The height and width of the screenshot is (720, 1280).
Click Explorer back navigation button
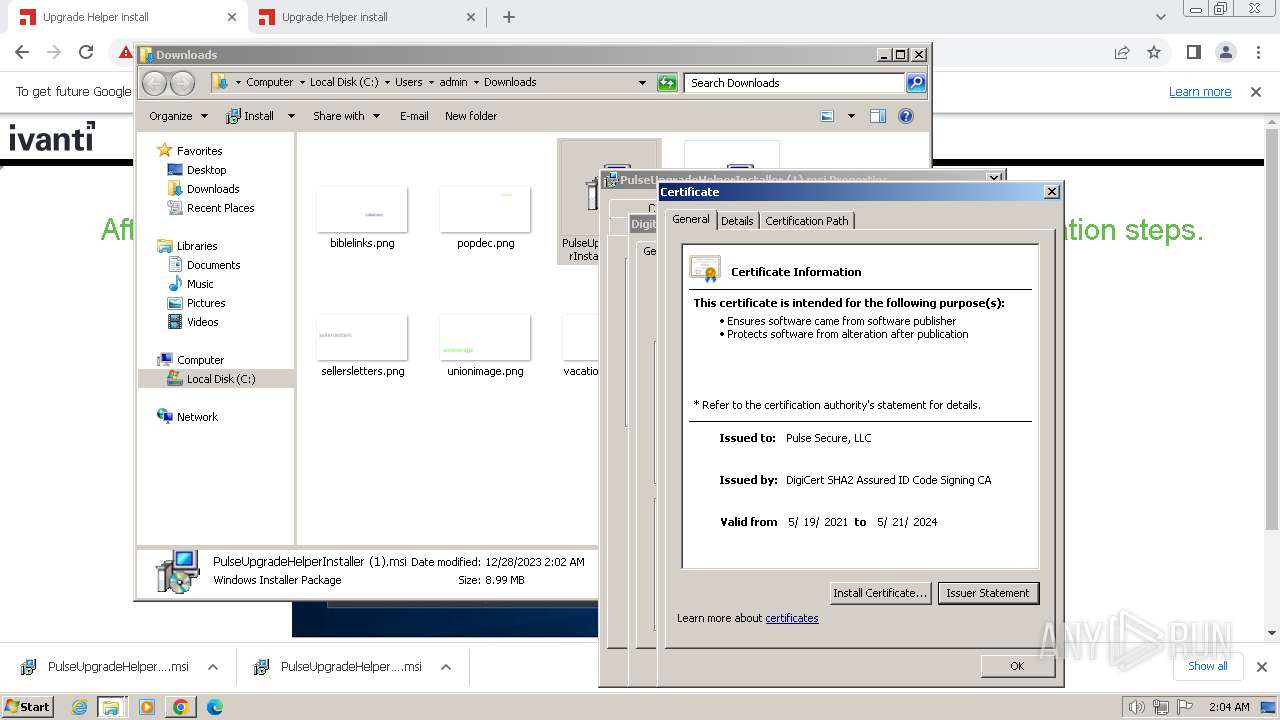click(x=154, y=83)
